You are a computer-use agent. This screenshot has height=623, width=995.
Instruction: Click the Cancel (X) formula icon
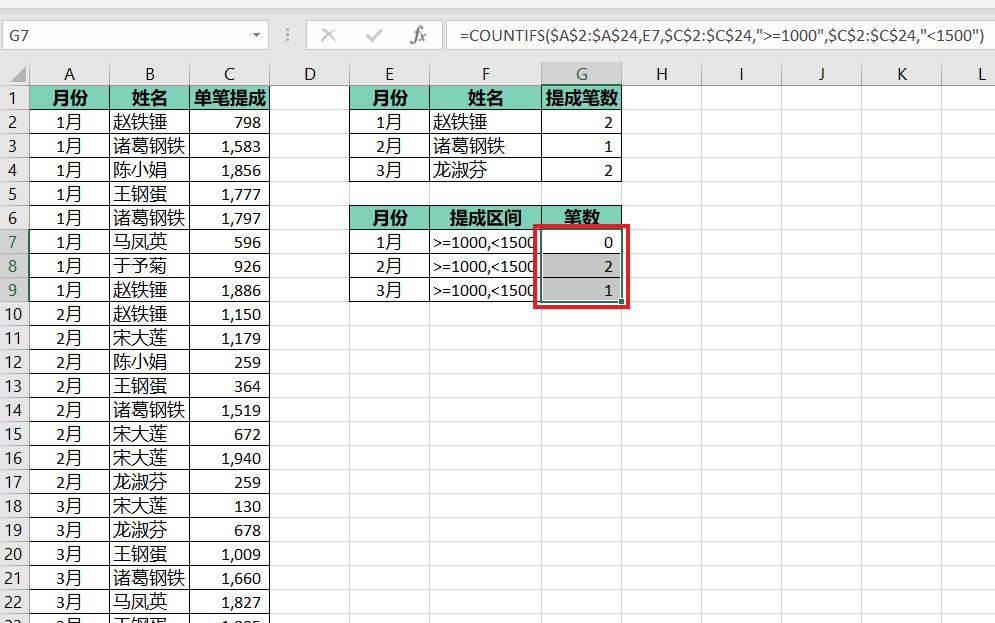tap(328, 35)
